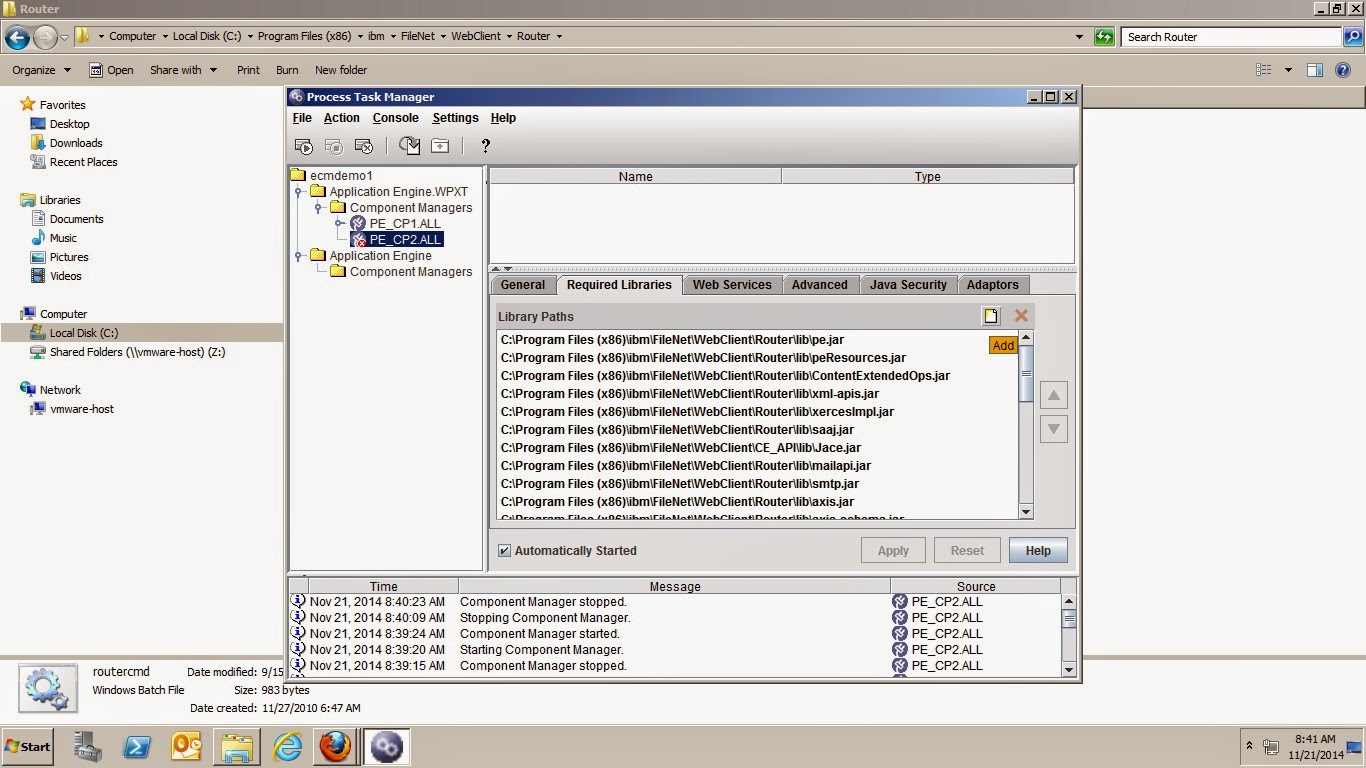
Task: Click the Help question mark toolbar icon
Action: 485,146
